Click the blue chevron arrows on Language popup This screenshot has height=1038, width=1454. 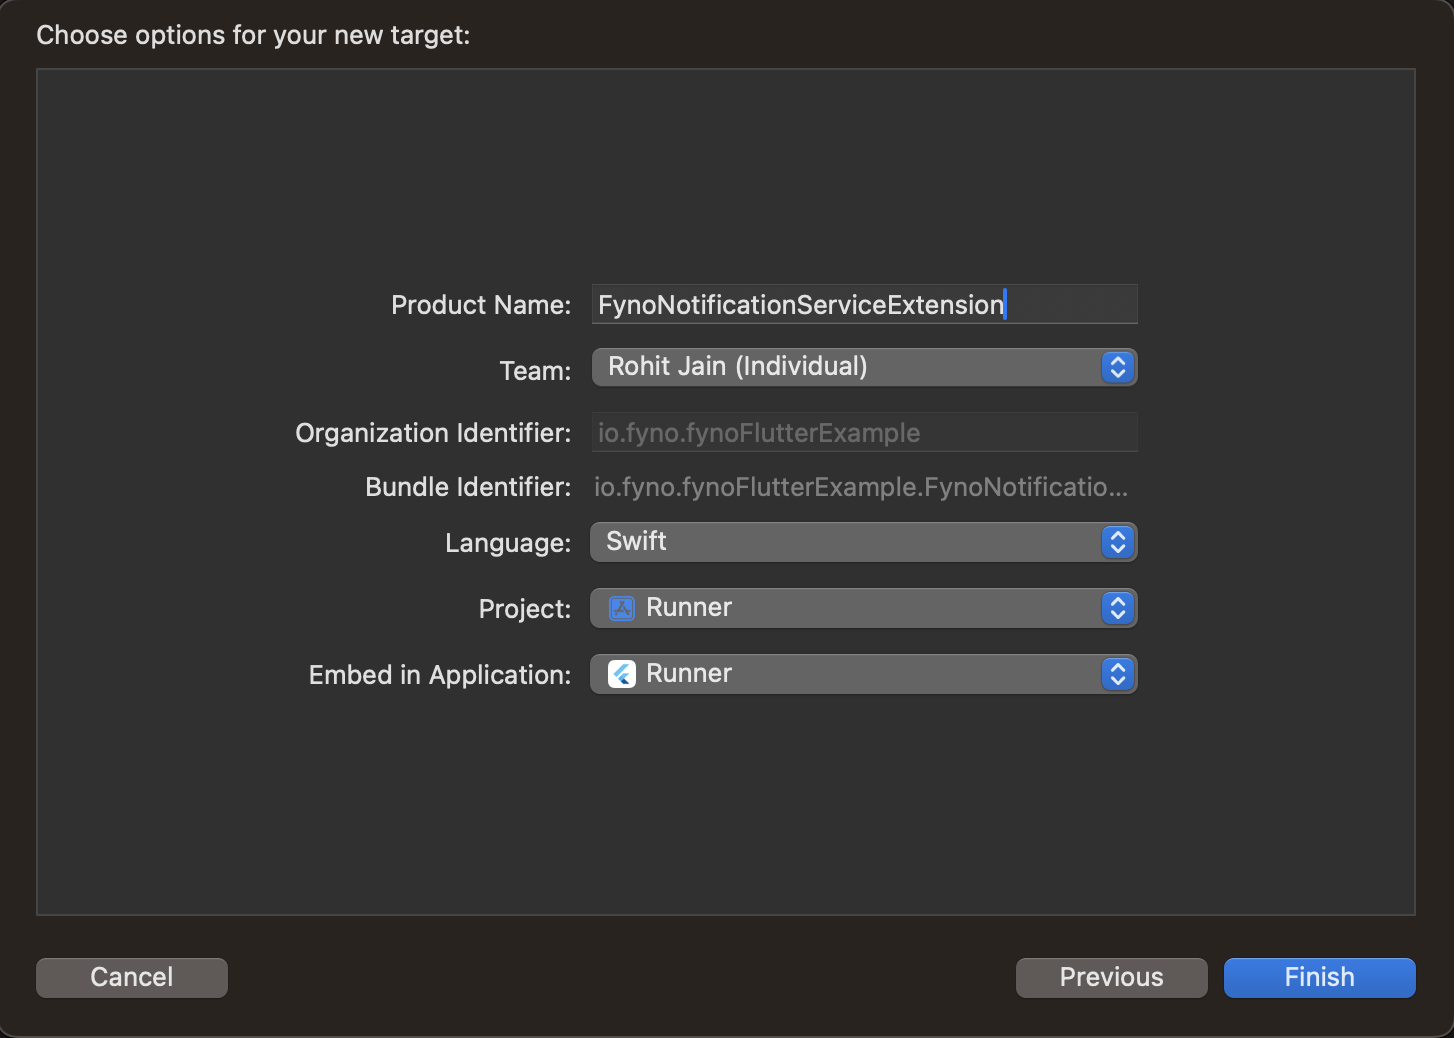point(1117,542)
